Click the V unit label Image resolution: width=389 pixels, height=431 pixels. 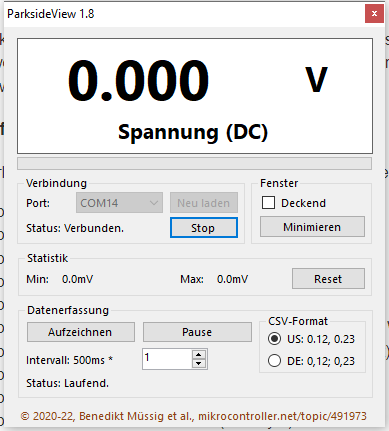[x=316, y=80]
